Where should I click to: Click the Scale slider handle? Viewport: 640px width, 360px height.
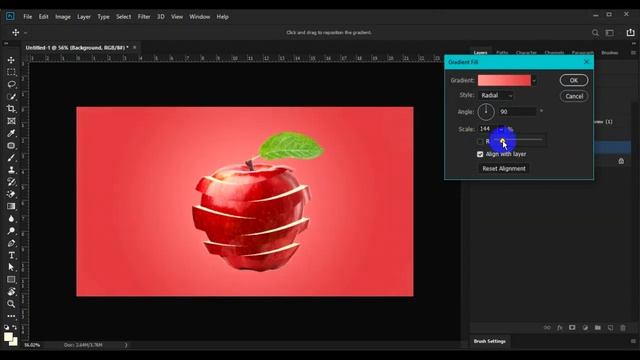pyautogui.click(x=502, y=141)
